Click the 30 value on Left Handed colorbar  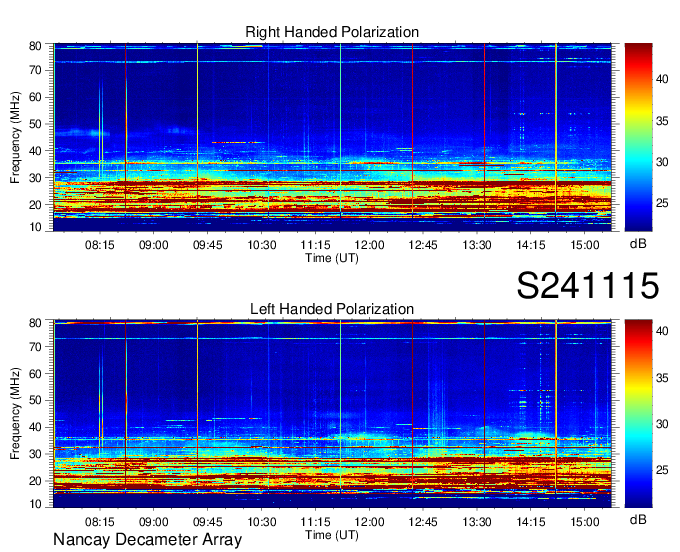pyautogui.click(x=662, y=424)
